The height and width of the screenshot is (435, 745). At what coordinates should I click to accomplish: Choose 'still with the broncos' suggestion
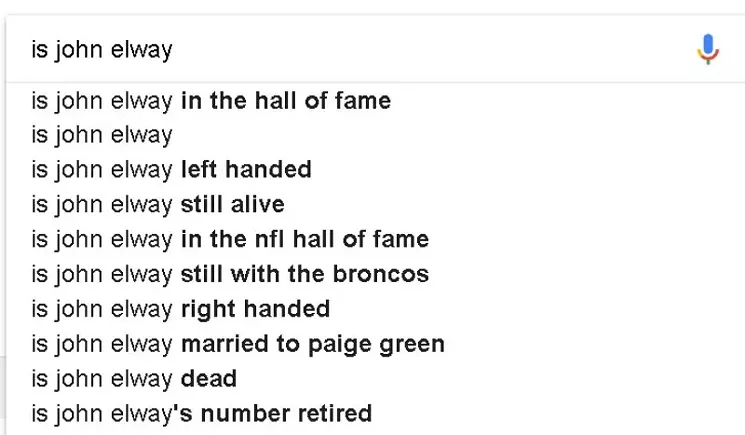375,274
